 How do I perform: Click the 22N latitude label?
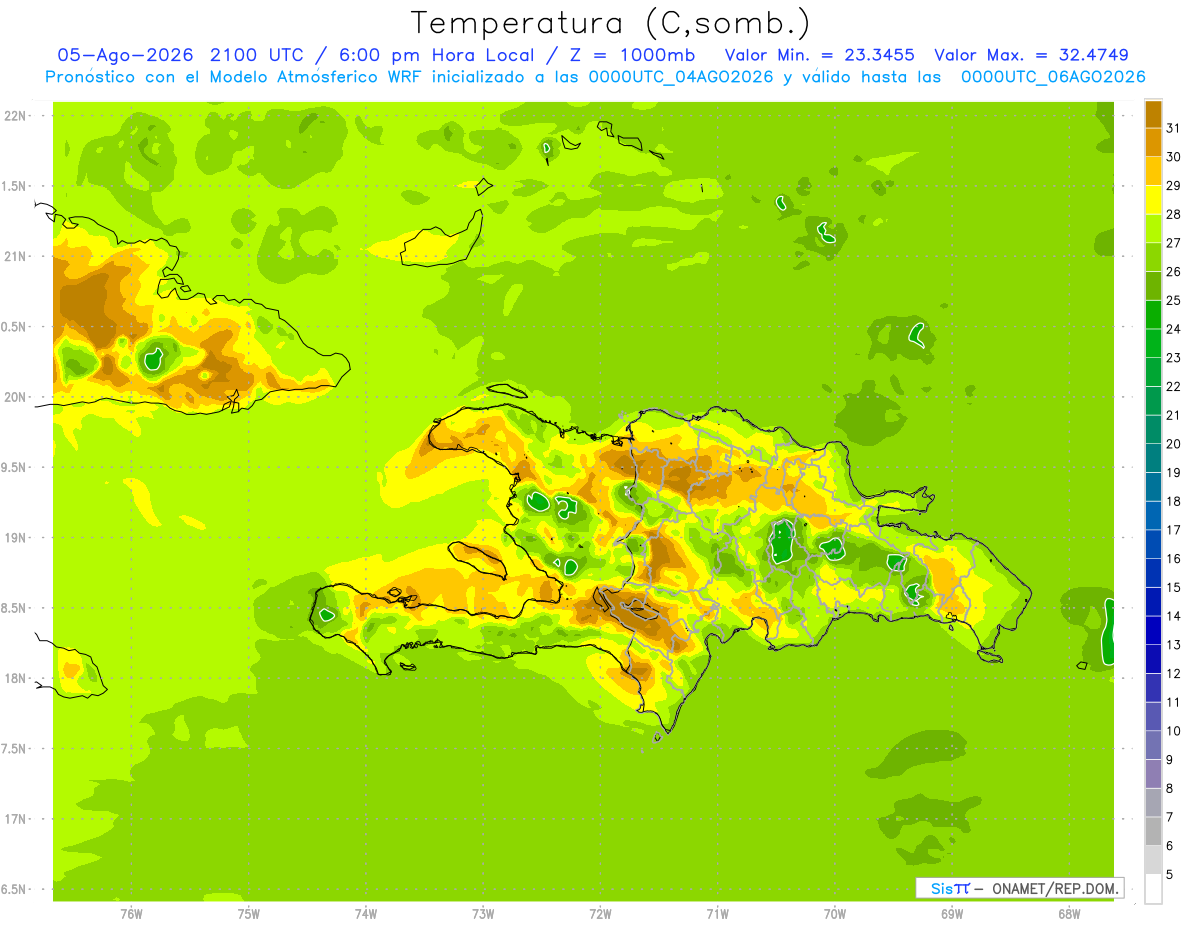click(16, 115)
